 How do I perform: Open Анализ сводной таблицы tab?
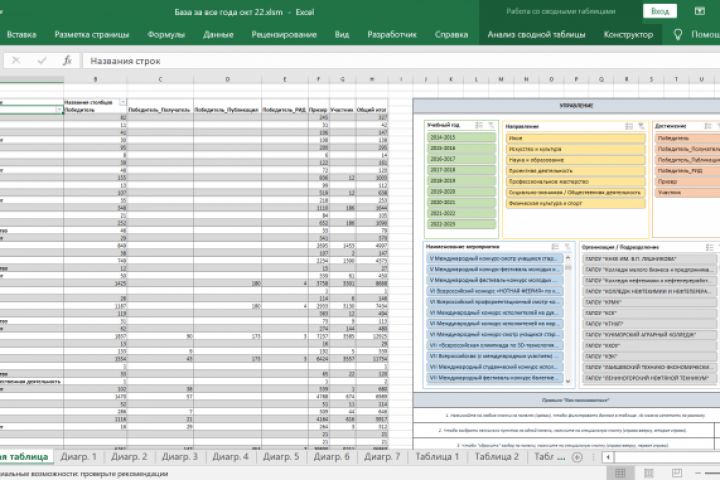536,34
